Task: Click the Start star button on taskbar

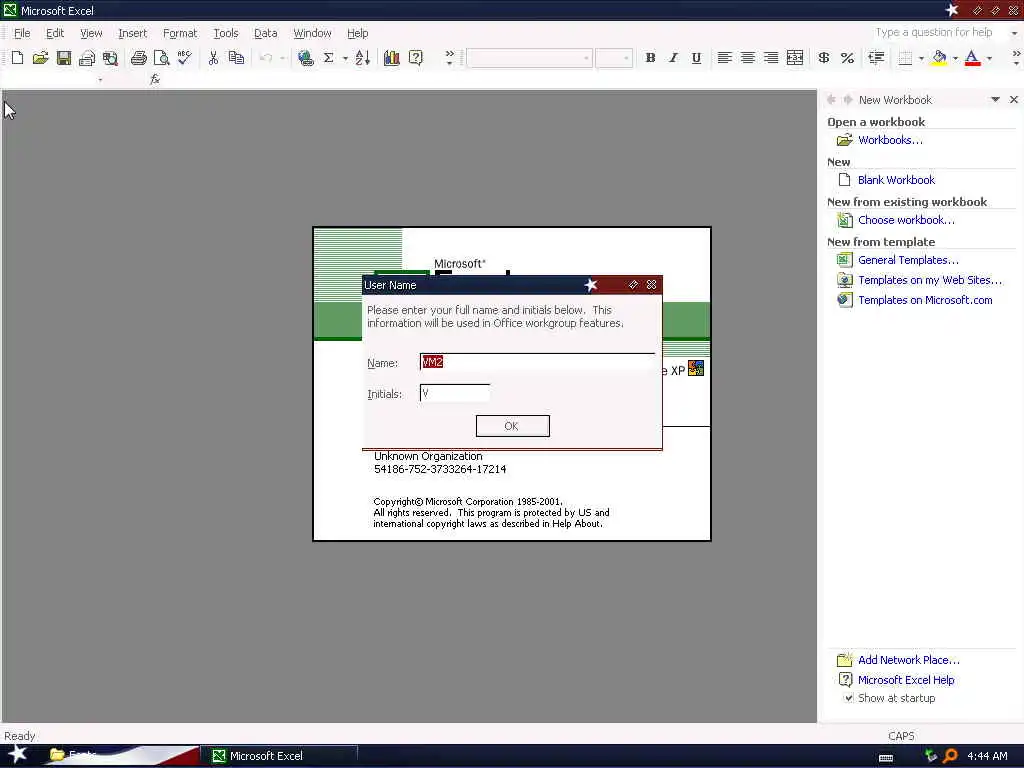Action: point(17,755)
